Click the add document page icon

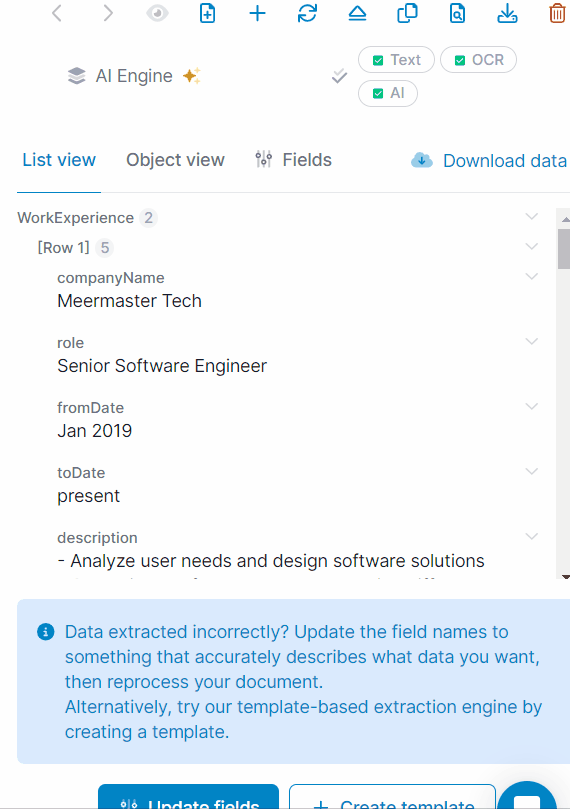(x=207, y=13)
